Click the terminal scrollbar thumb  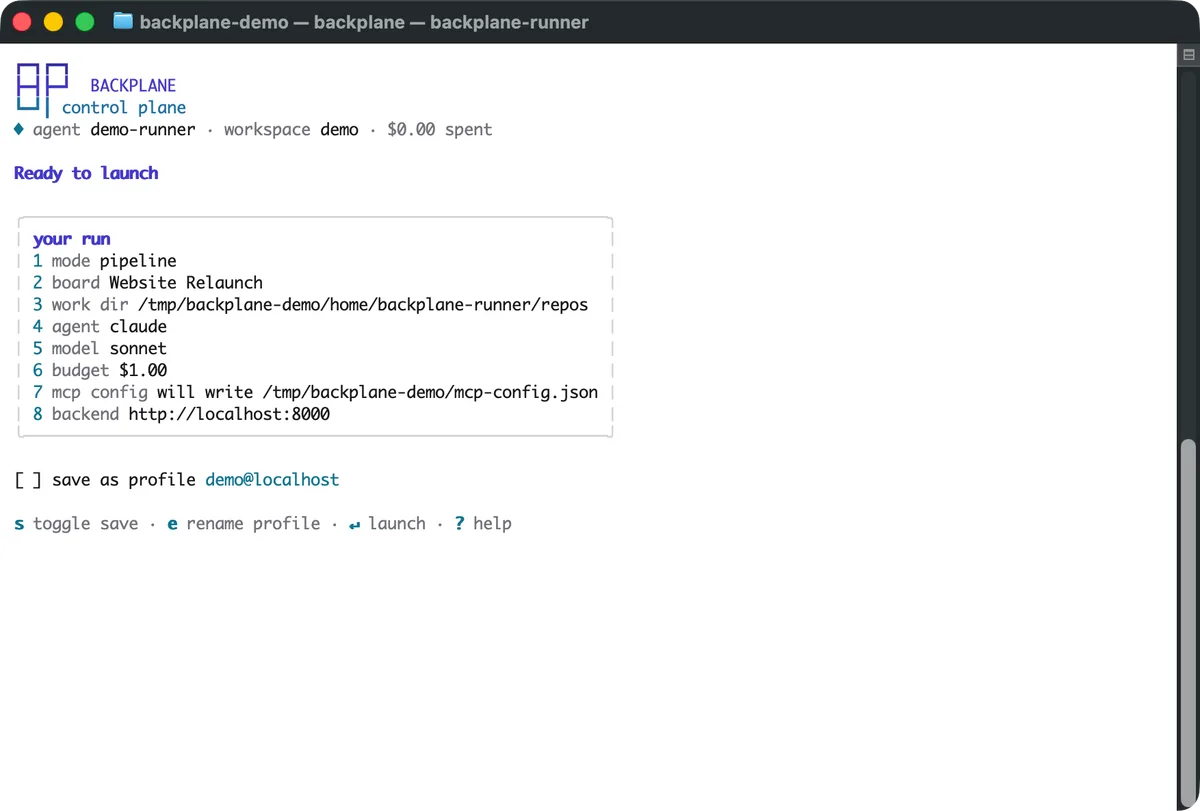point(1189,624)
